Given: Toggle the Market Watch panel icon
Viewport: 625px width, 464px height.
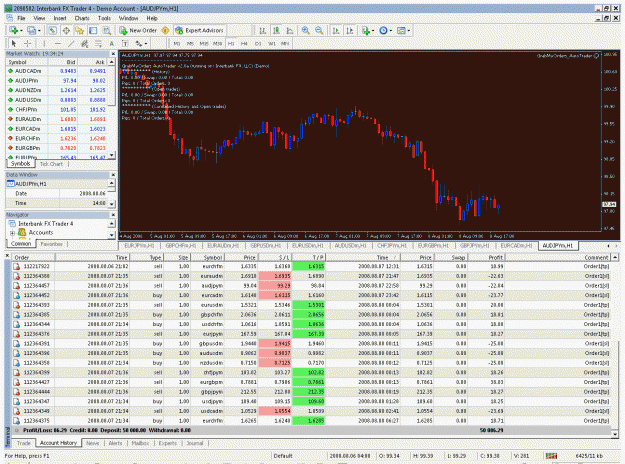Looking at the screenshot, I should [52, 30].
